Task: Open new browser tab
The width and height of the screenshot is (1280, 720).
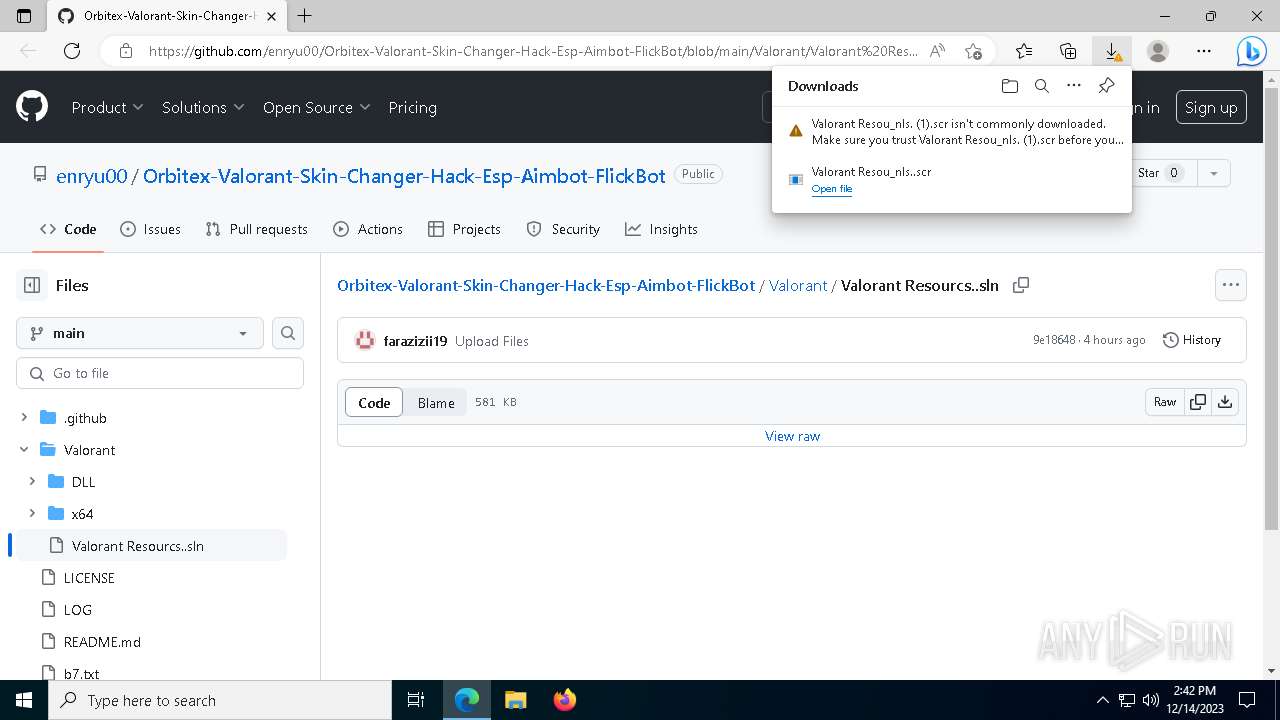Action: (305, 16)
